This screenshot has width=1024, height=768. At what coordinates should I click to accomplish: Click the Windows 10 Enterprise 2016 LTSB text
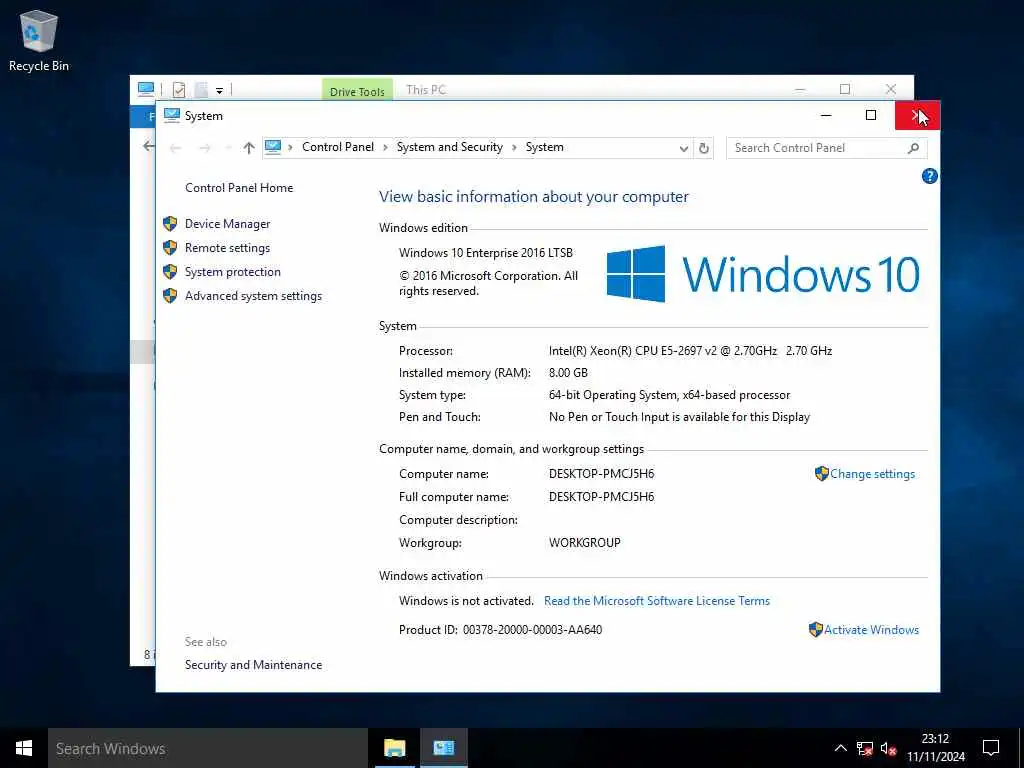[486, 253]
